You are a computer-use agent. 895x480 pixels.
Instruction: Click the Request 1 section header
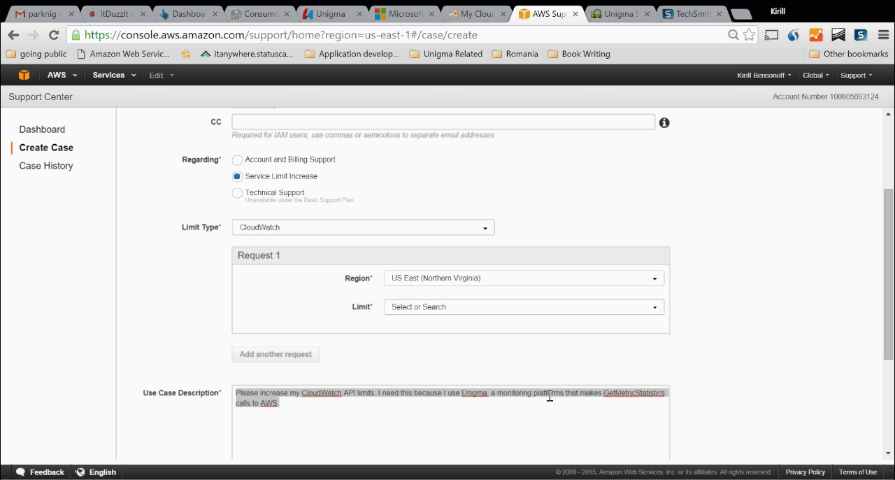pos(451,256)
